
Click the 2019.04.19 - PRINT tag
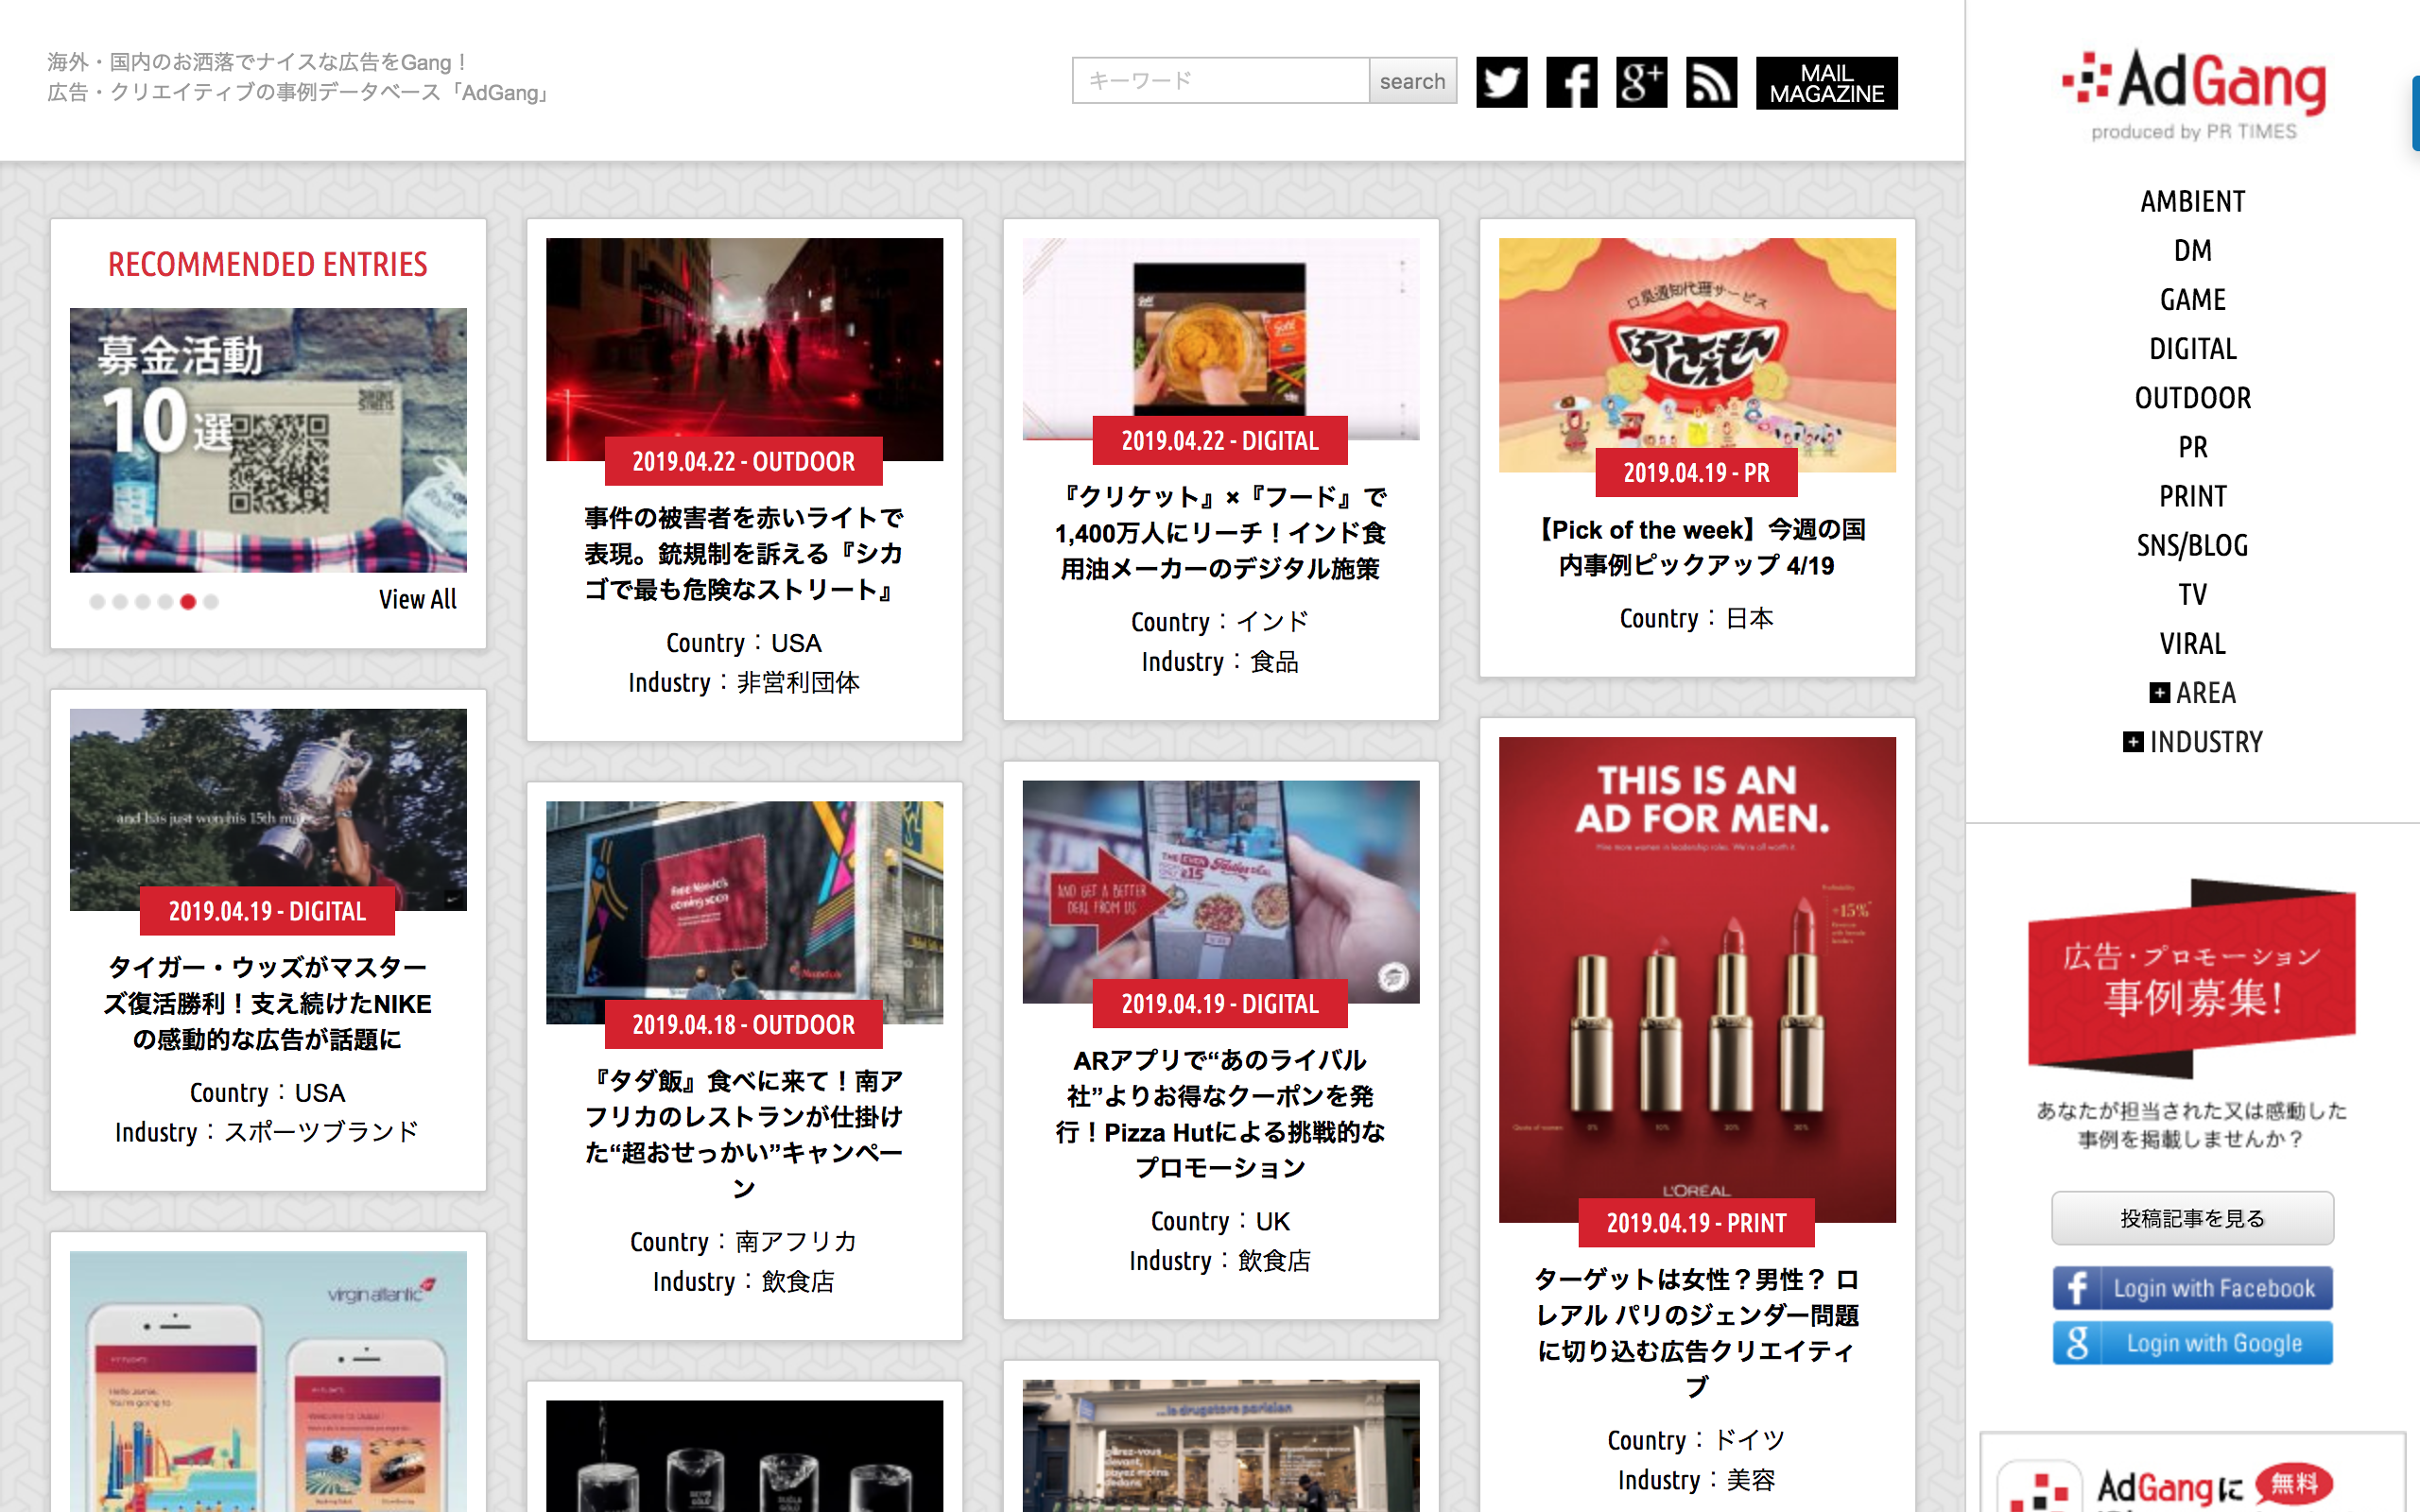[x=1697, y=1222]
